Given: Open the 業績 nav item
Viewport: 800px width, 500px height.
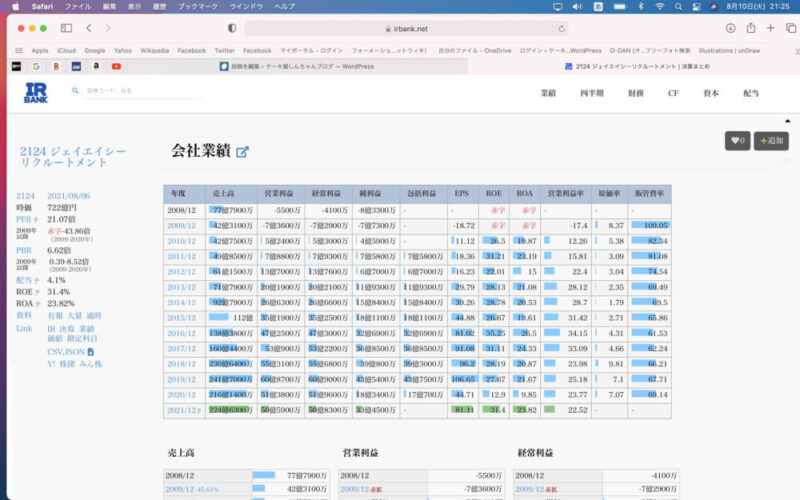Looking at the screenshot, I should pyautogui.click(x=548, y=93).
